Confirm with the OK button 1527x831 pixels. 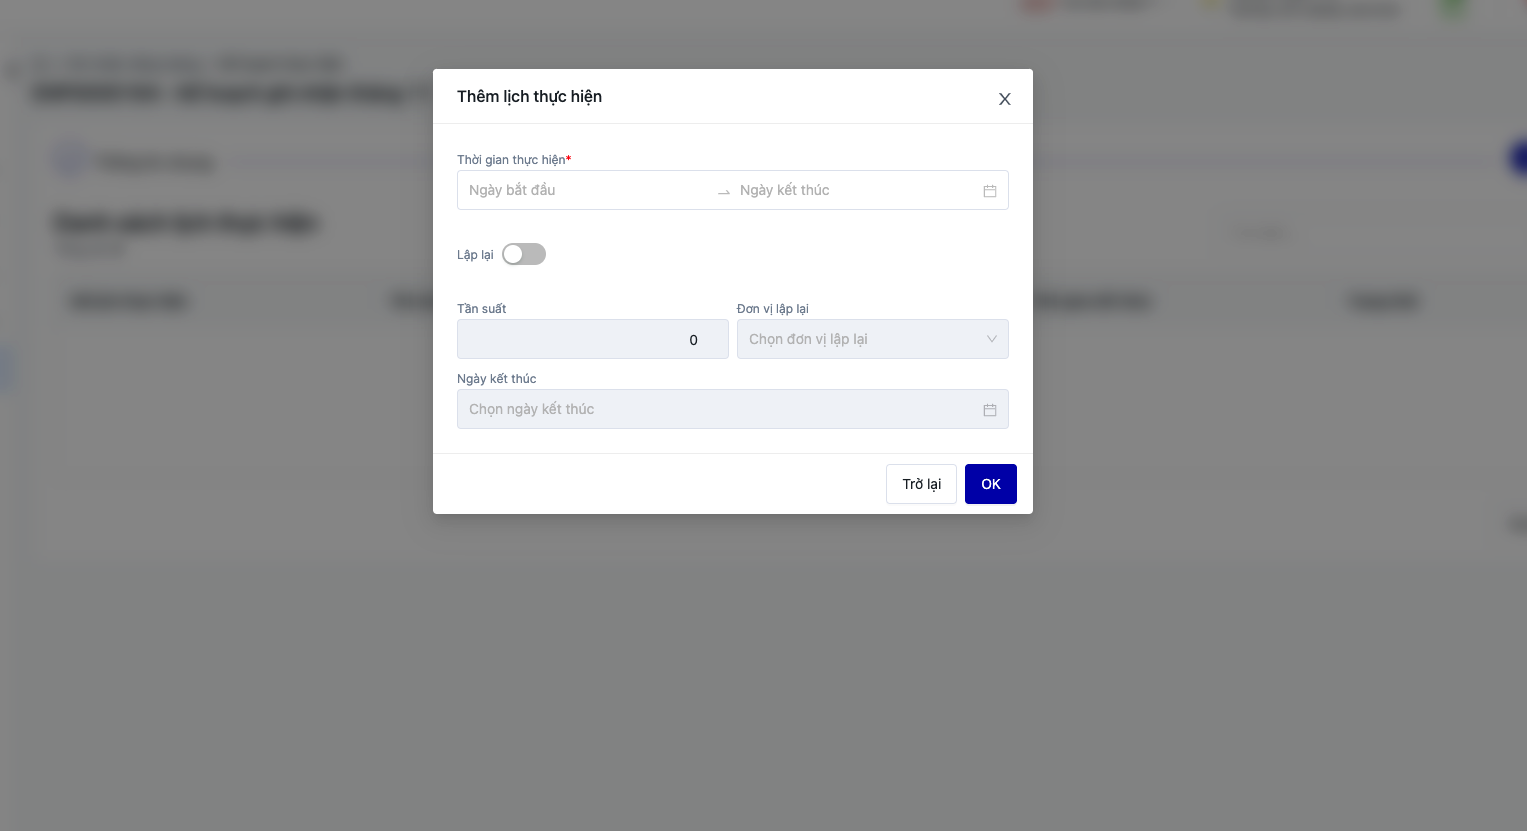coord(991,484)
